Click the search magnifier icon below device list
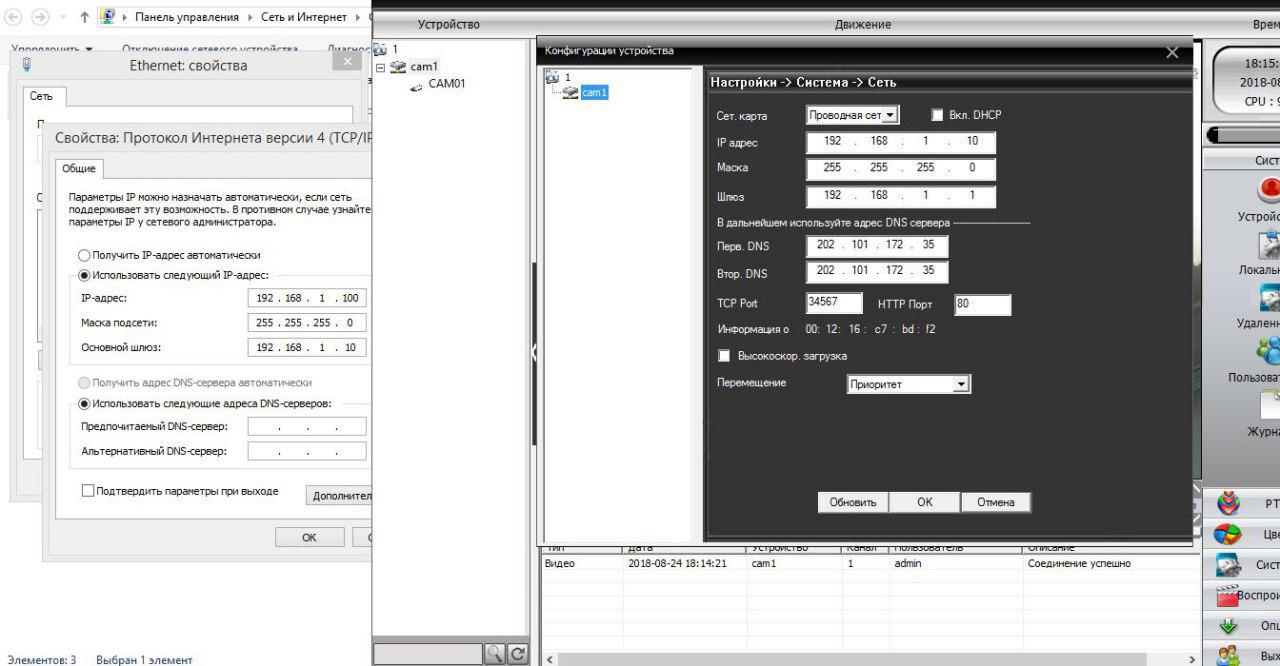Viewport: 1280px width, 666px height. pyautogui.click(x=494, y=654)
